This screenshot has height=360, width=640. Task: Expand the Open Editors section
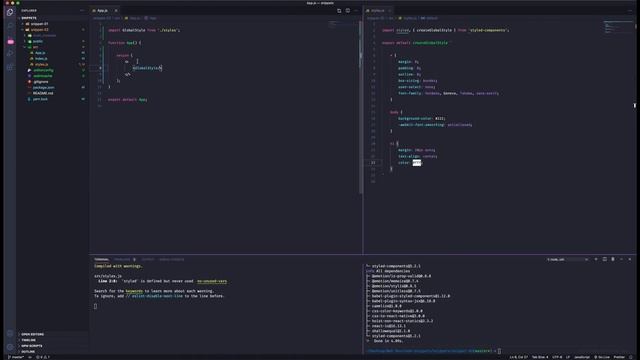tap(32, 334)
